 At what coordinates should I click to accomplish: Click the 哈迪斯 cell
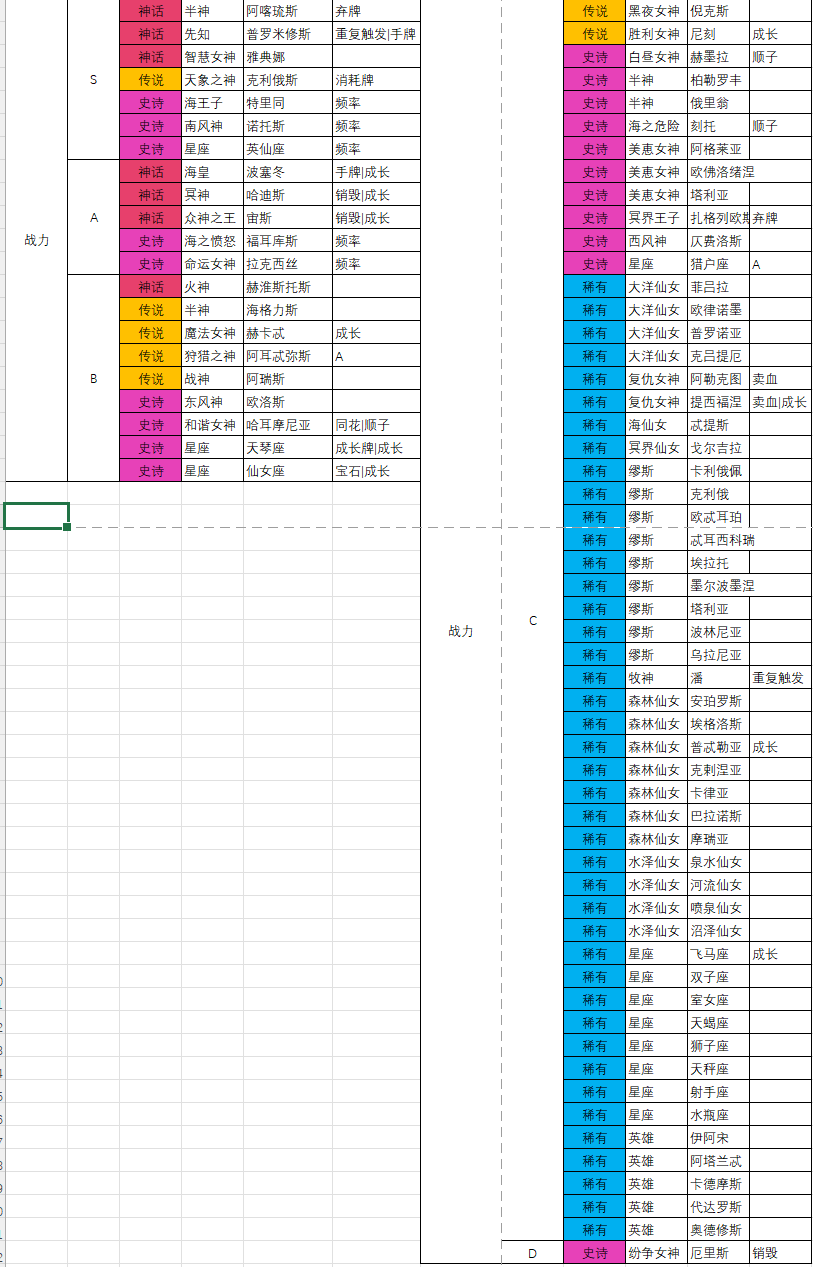click(x=287, y=195)
